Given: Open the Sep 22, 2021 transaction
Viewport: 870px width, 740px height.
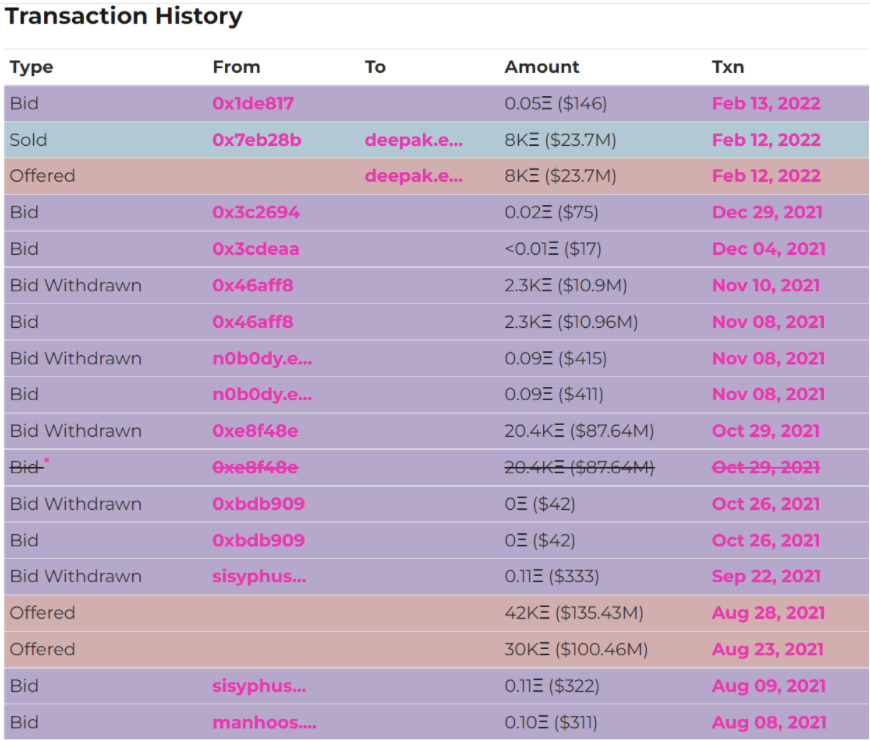Looking at the screenshot, I should pos(765,576).
